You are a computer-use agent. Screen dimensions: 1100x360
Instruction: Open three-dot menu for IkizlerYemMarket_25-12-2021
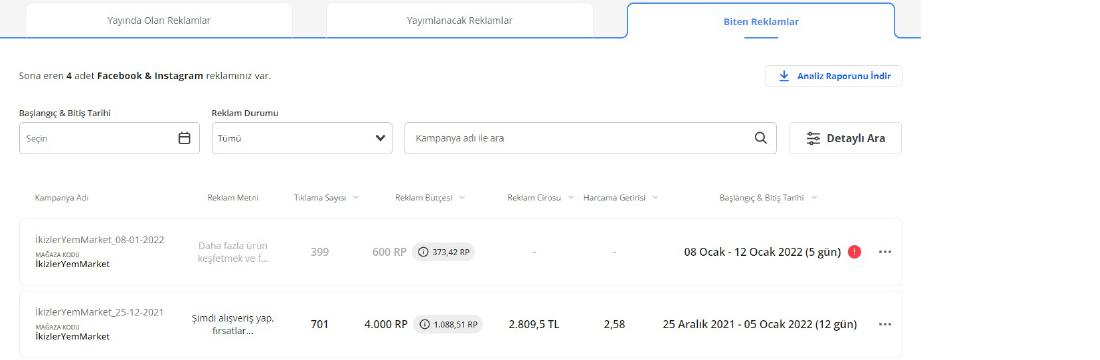[x=885, y=324]
